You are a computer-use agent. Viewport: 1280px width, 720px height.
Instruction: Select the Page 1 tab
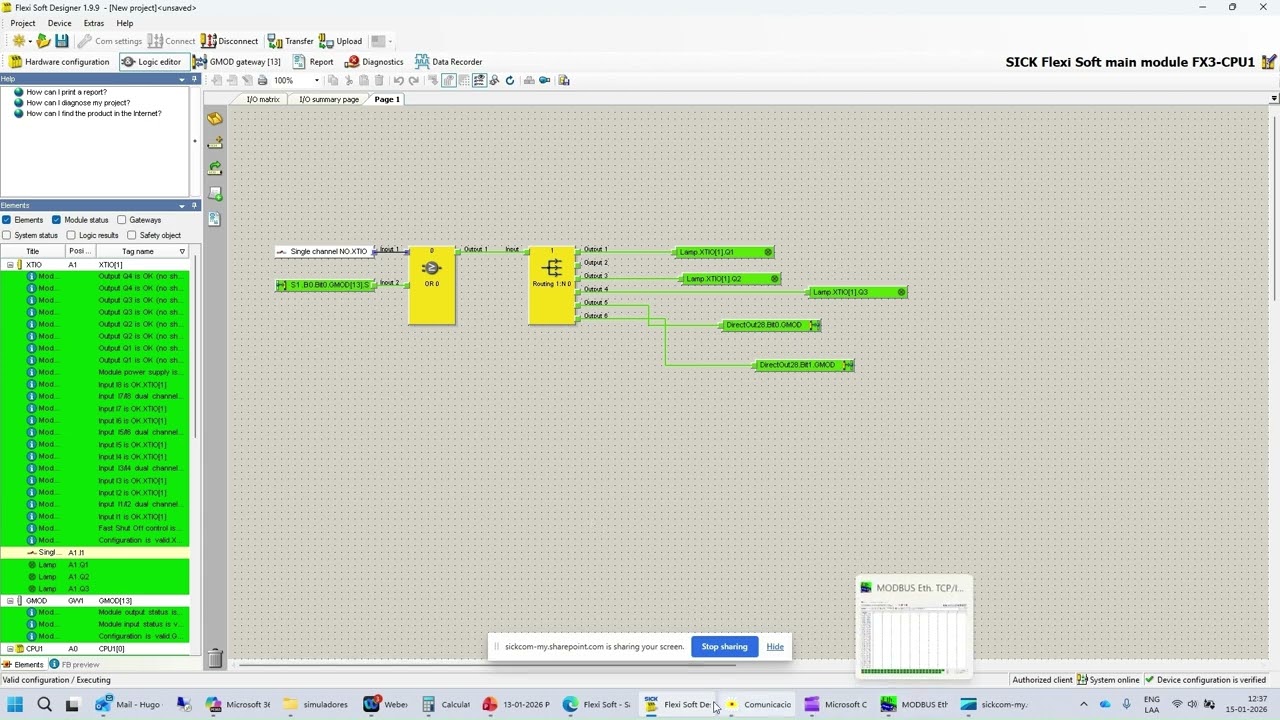[x=387, y=99]
